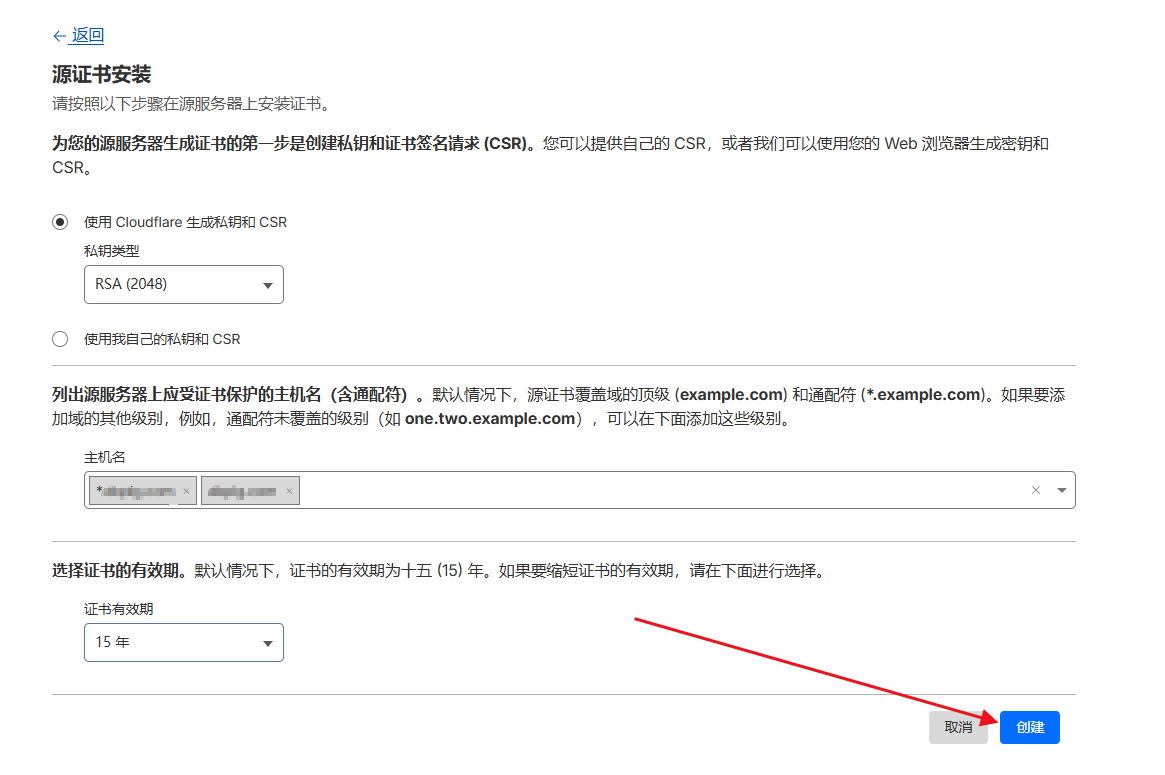Click the 使用 Cloudflare 生成私钥和 CSR option label
Image resolution: width=1165 pixels, height=775 pixels.
coord(185,222)
